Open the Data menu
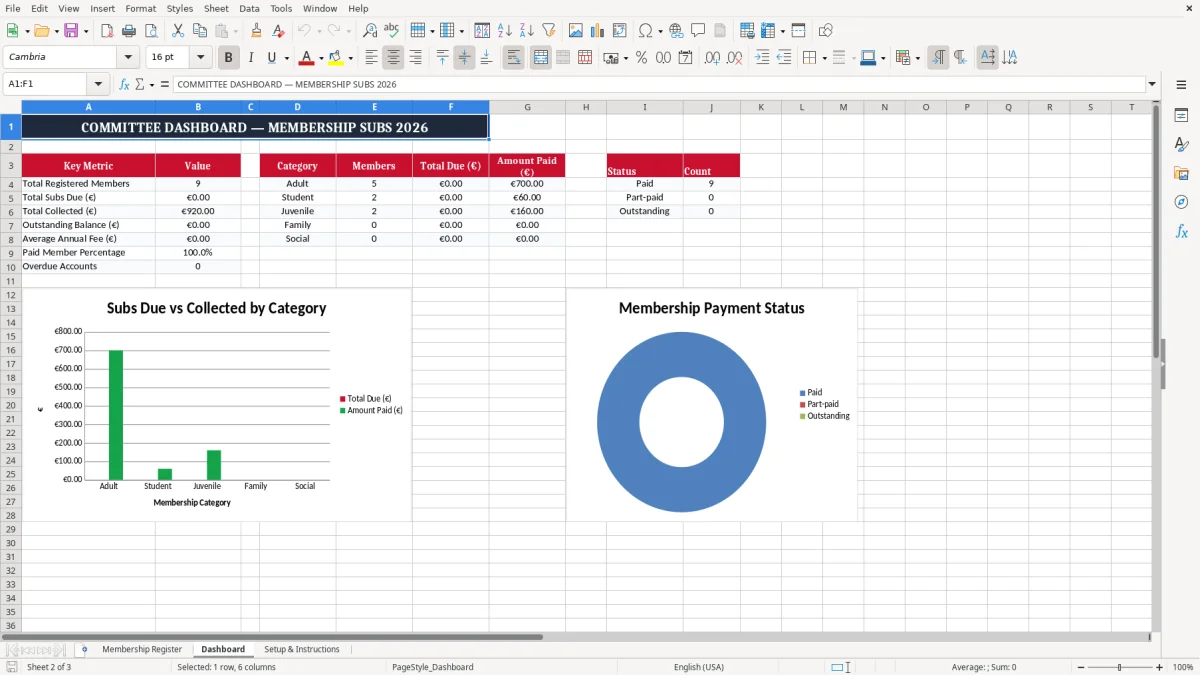The width and height of the screenshot is (1200, 675). pyautogui.click(x=249, y=8)
